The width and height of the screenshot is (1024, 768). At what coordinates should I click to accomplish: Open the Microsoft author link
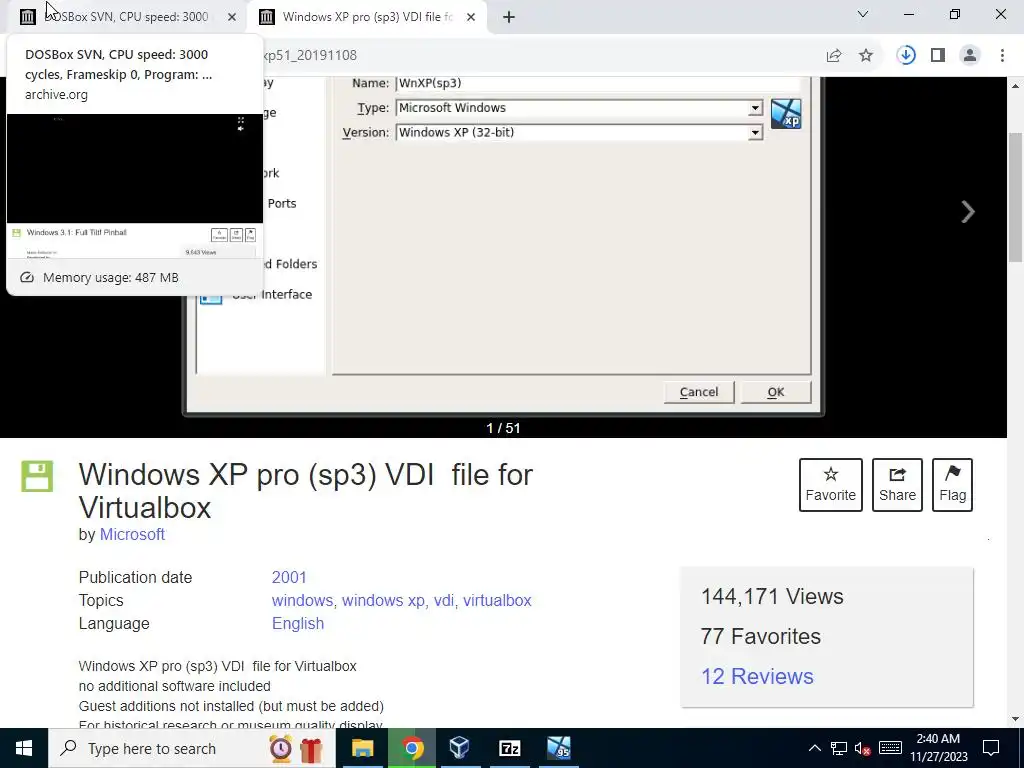point(132,534)
